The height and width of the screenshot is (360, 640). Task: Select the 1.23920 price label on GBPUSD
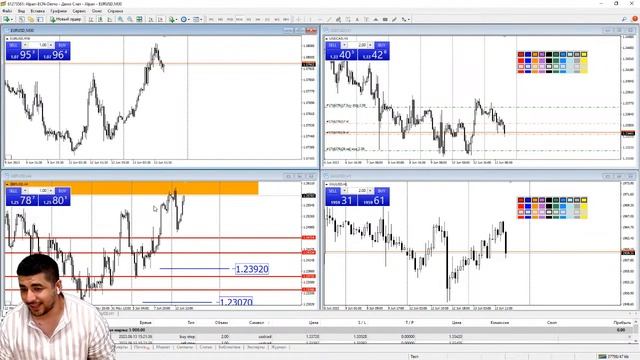point(252,269)
